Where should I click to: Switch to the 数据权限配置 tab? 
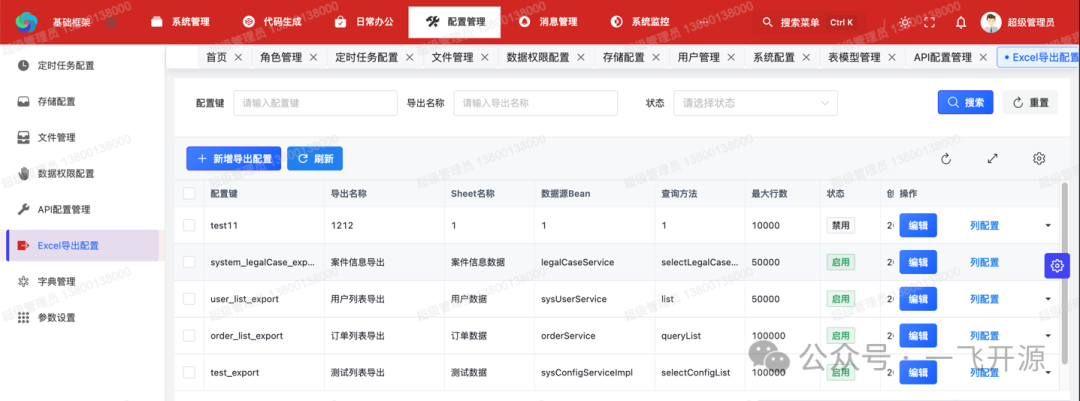538,57
